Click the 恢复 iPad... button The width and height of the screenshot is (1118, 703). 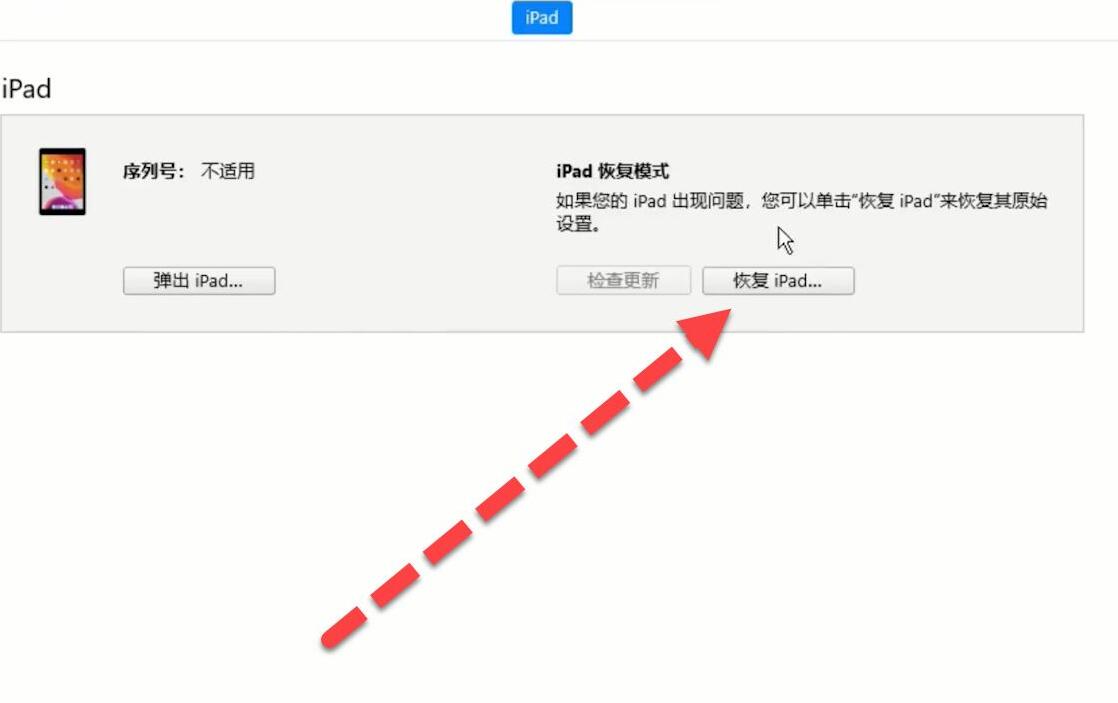pos(778,281)
